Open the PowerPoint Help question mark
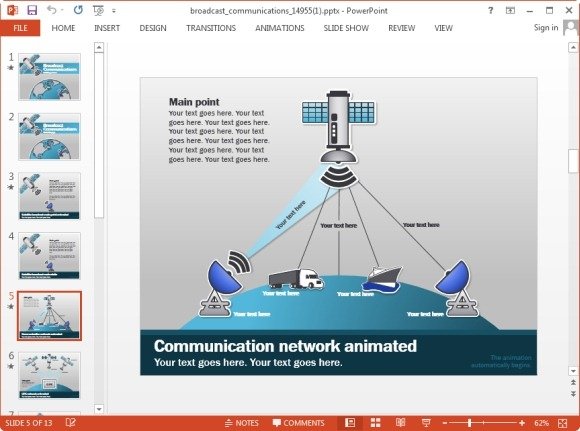Image resolution: width=580 pixels, height=431 pixels. pyautogui.click(x=490, y=10)
